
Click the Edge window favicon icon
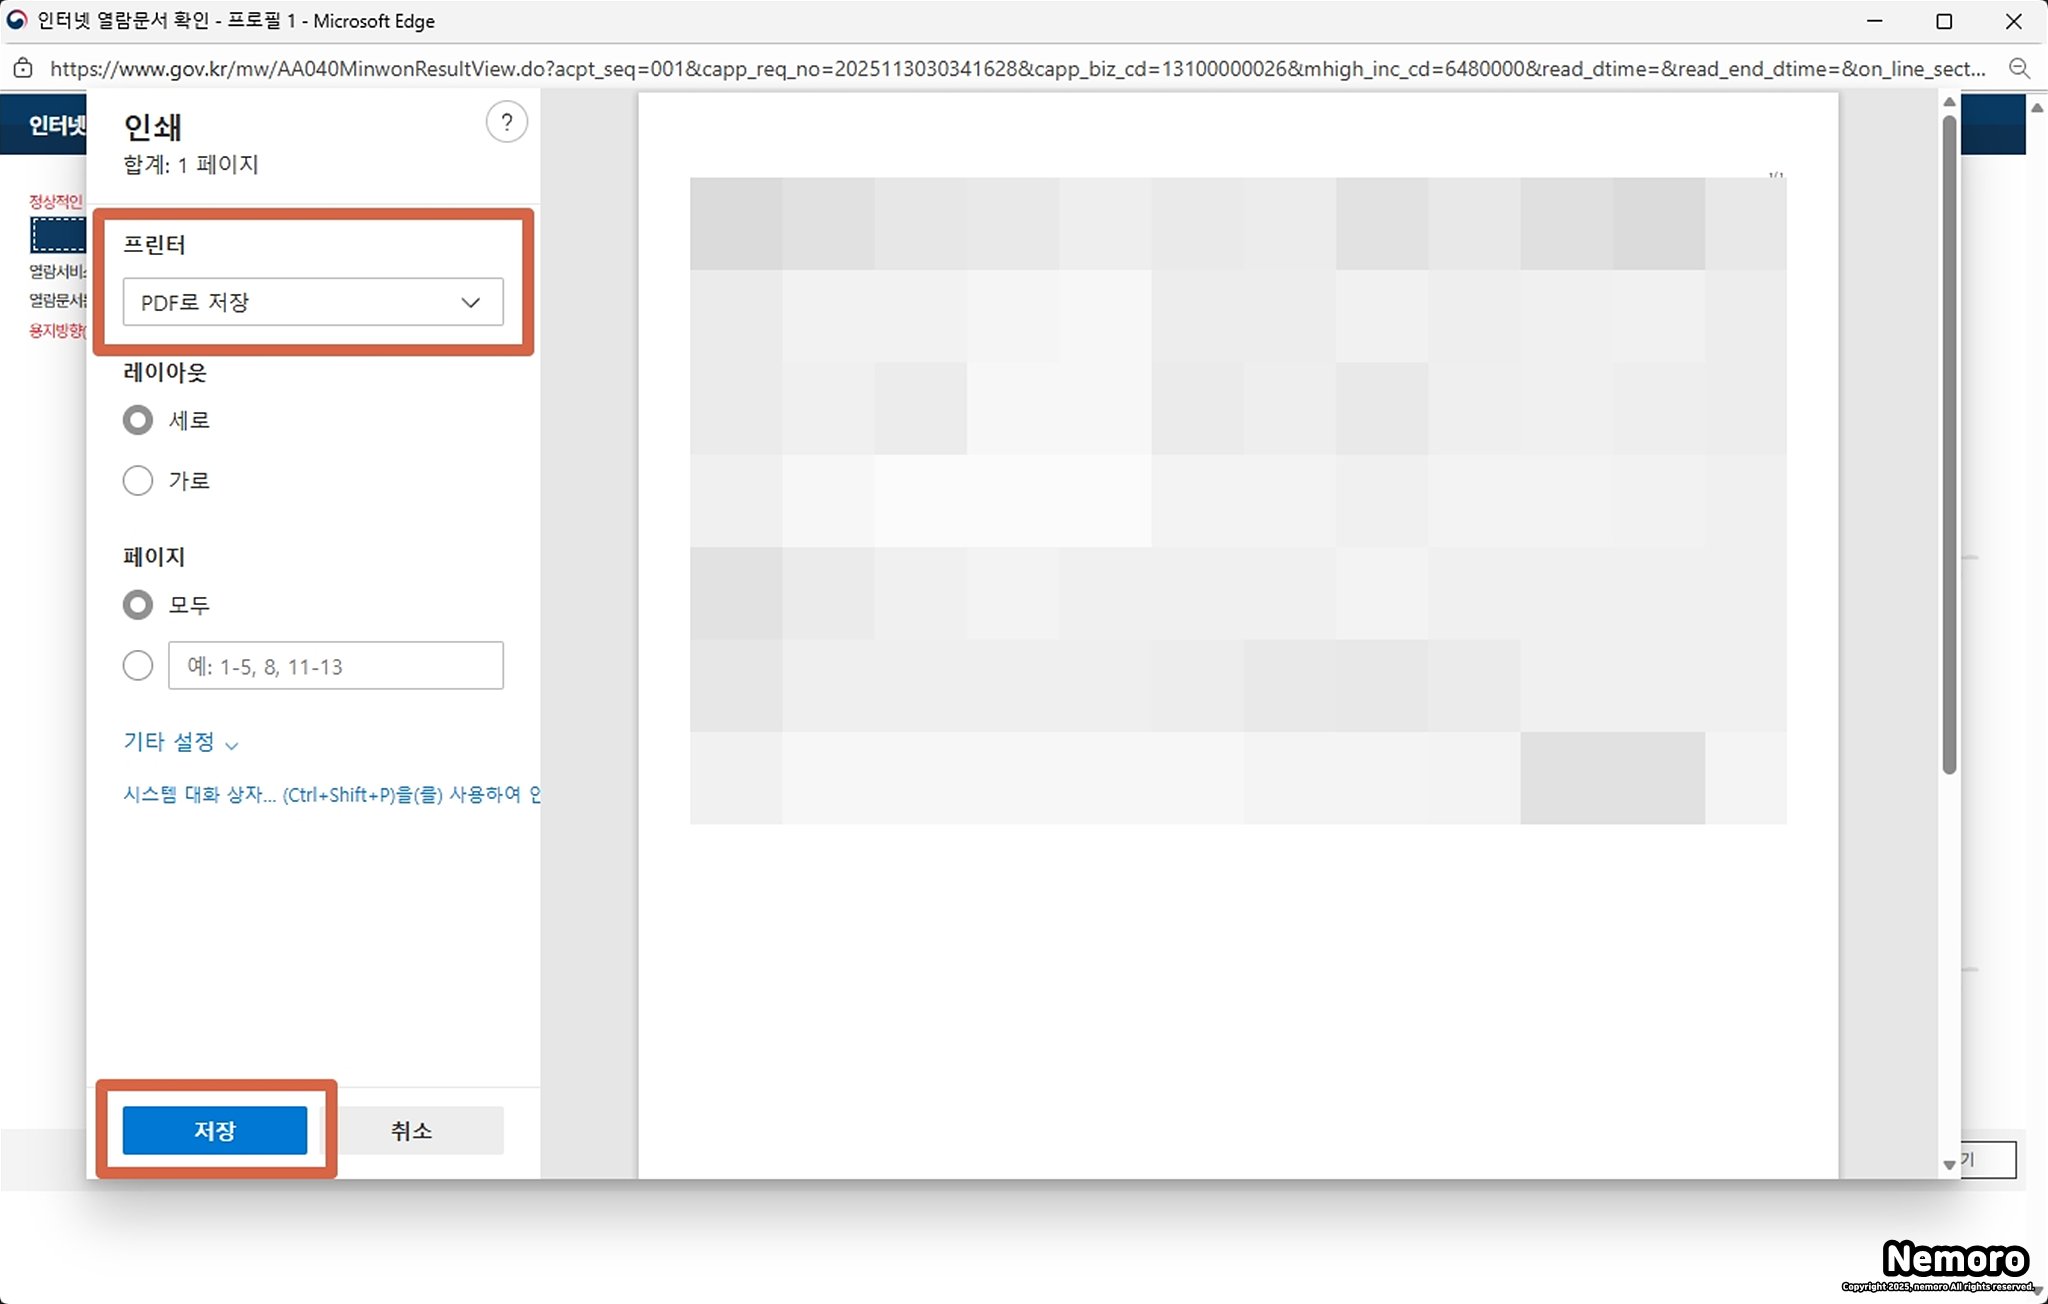17,20
